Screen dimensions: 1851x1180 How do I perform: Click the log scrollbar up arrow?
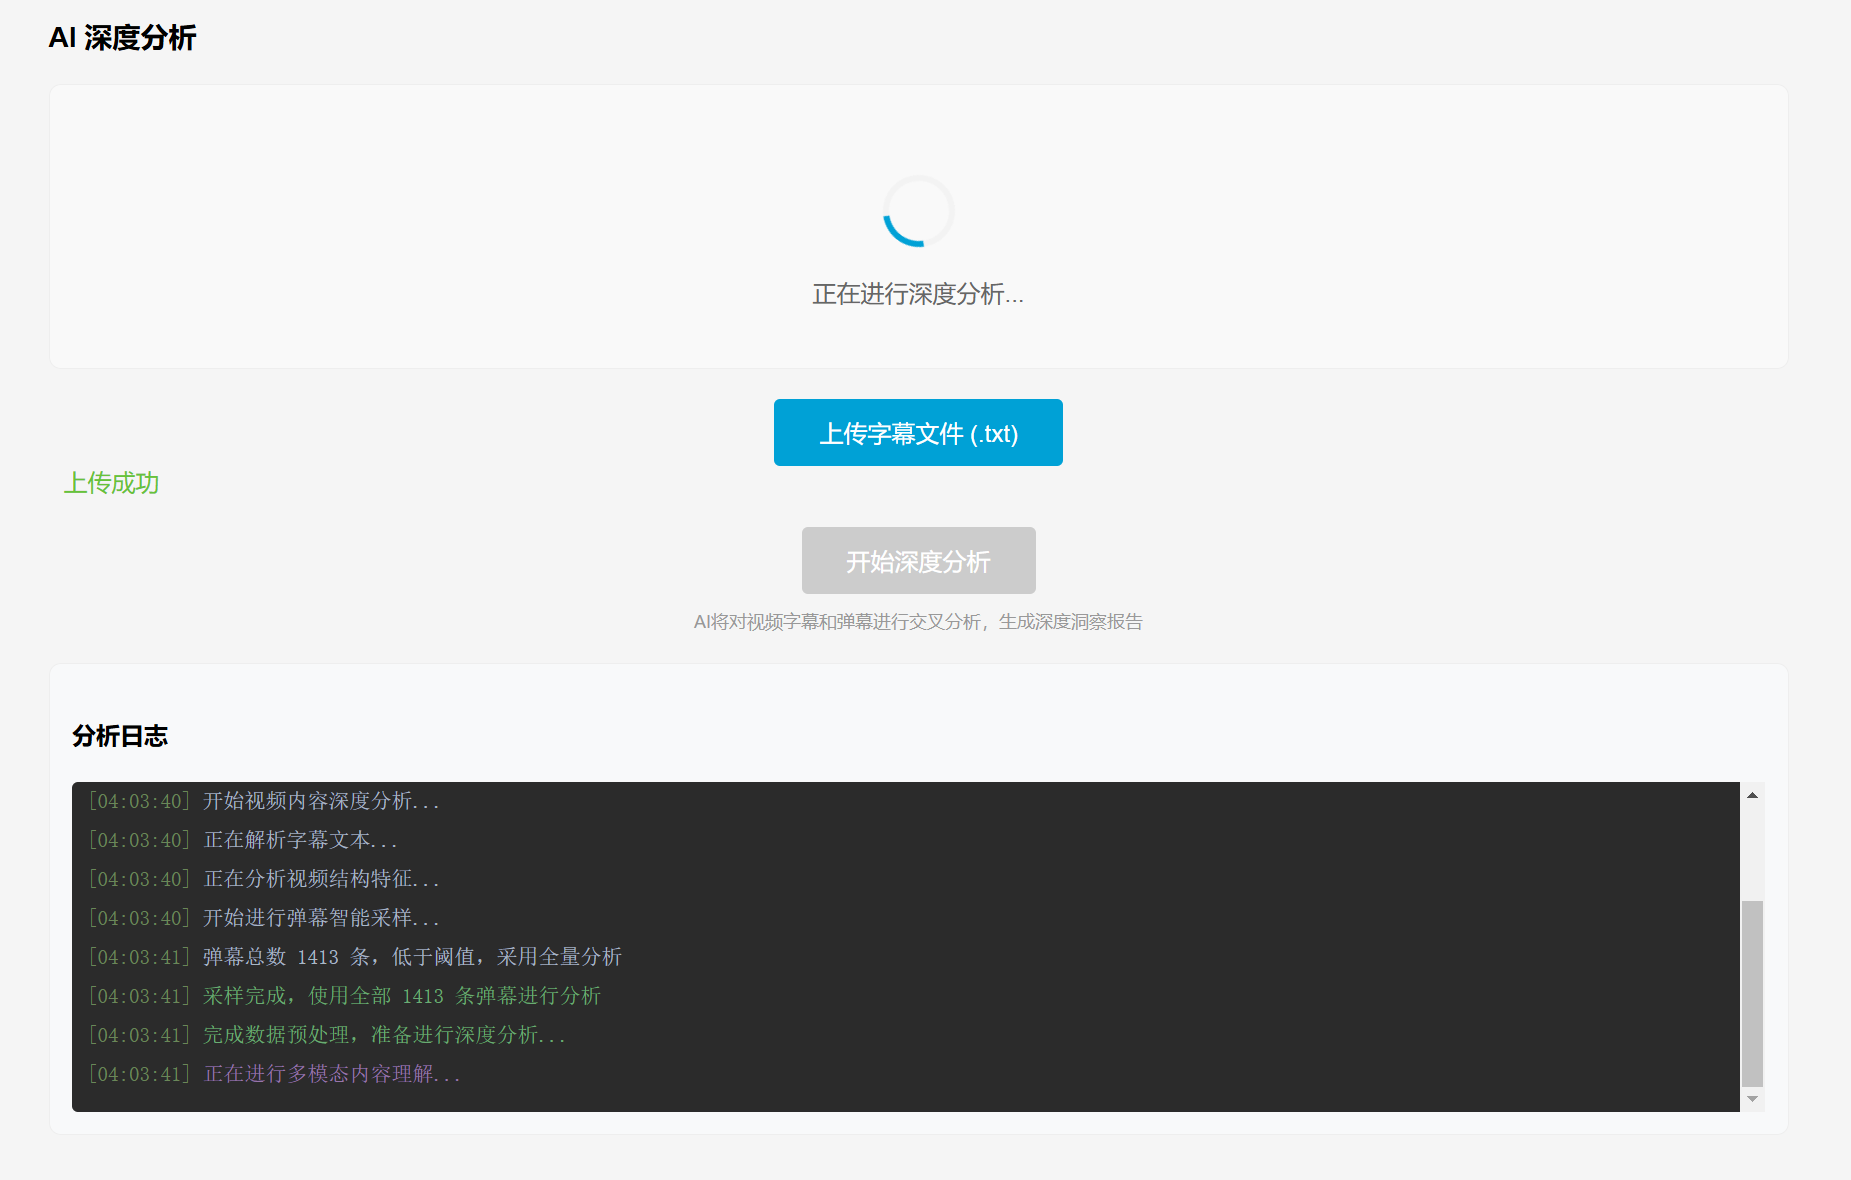pos(1752,795)
